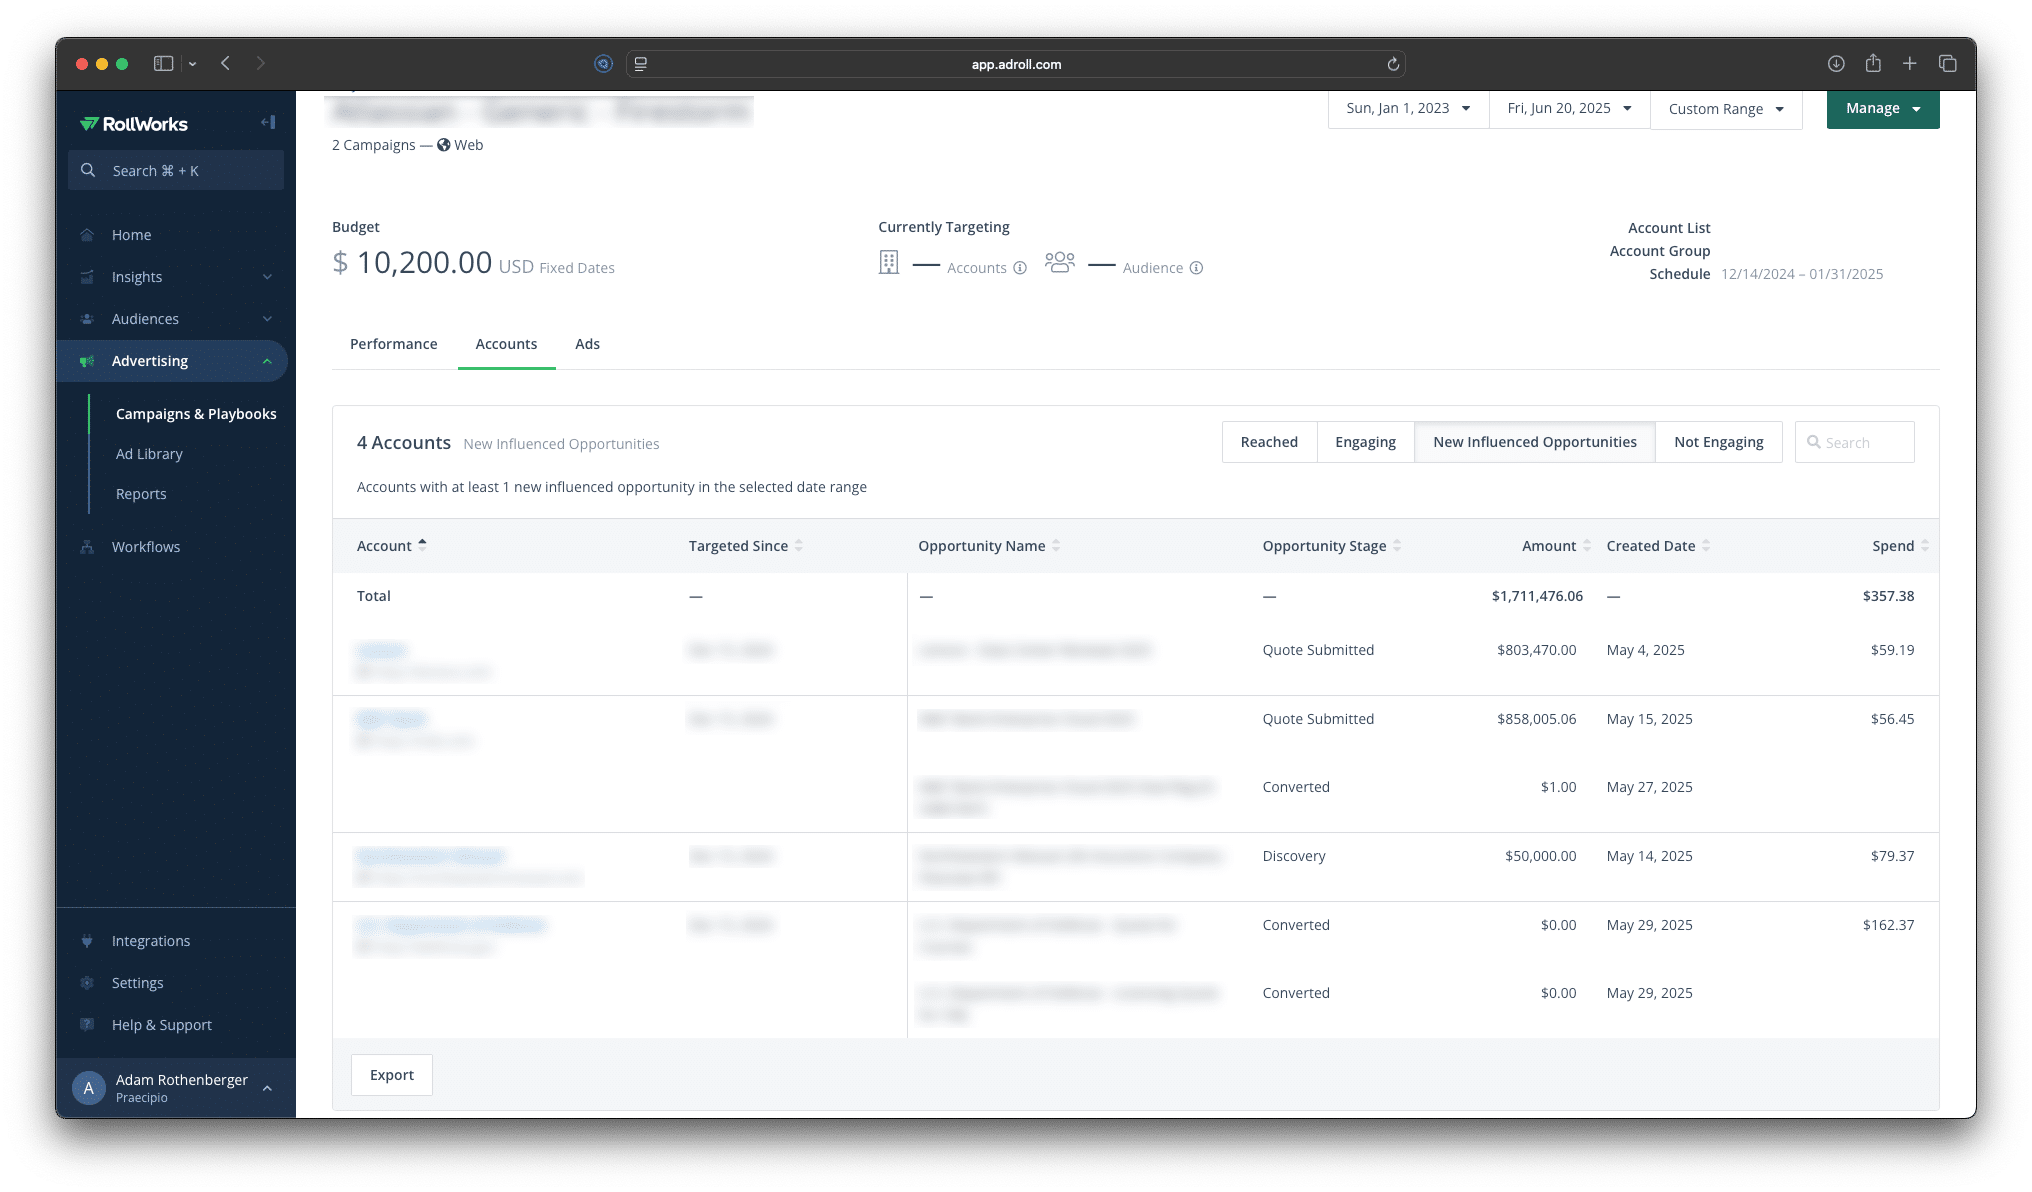
Task: Open the Custom Range dropdown
Action: tap(1725, 109)
